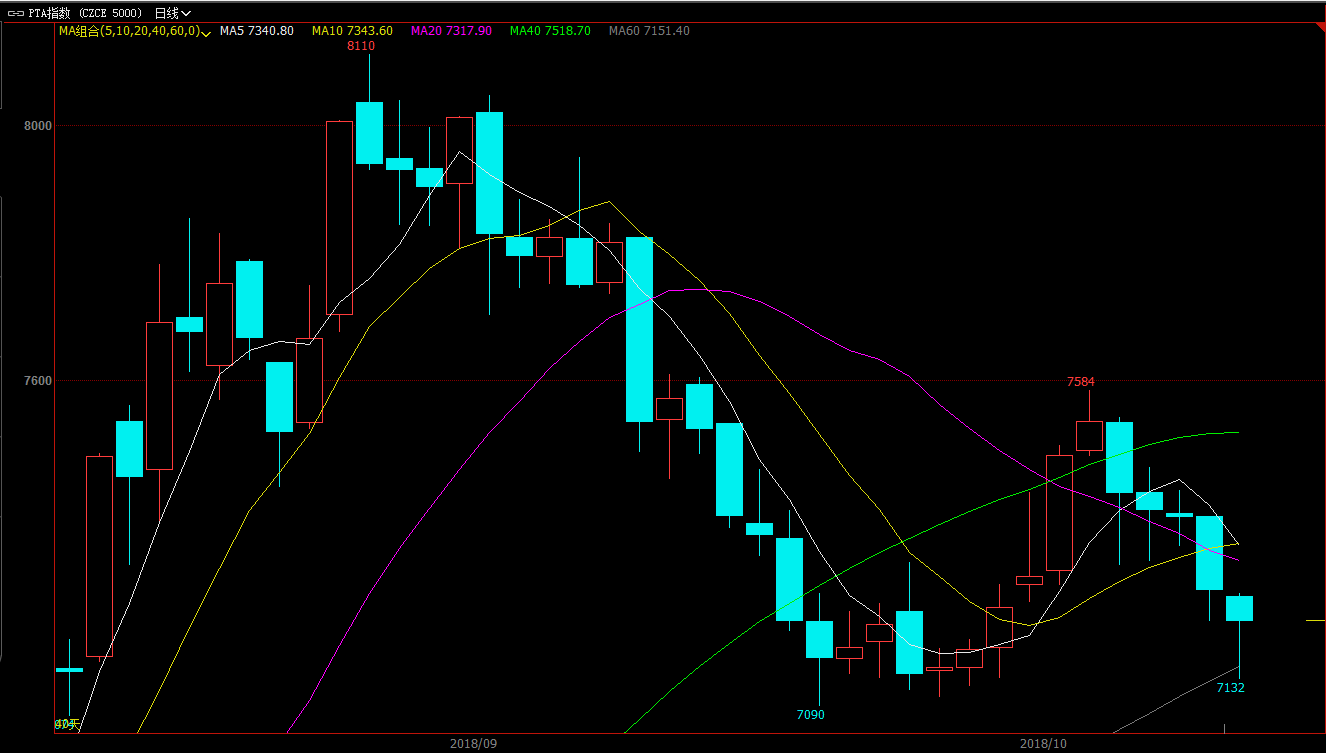The width and height of the screenshot is (1326, 753).
Task: Select the MA5 7340.80 legend value
Action: click(257, 31)
